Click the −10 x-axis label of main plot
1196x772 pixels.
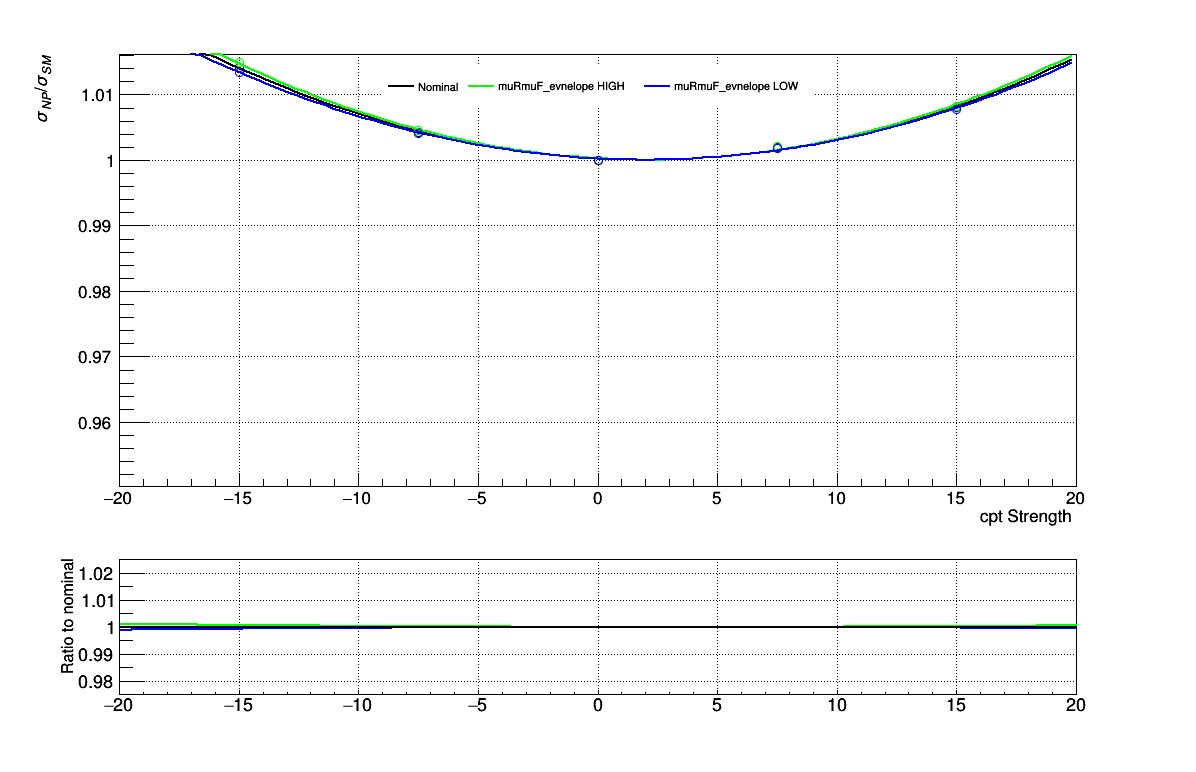pos(356,499)
